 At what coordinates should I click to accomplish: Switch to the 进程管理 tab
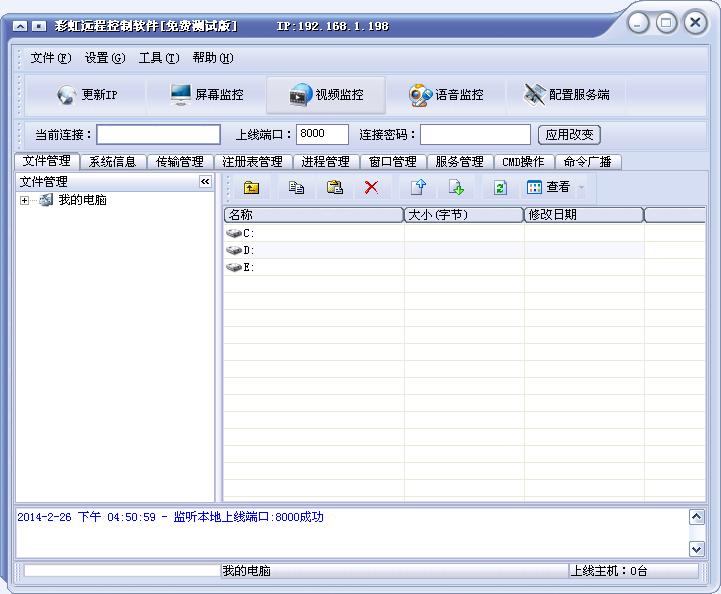point(326,162)
